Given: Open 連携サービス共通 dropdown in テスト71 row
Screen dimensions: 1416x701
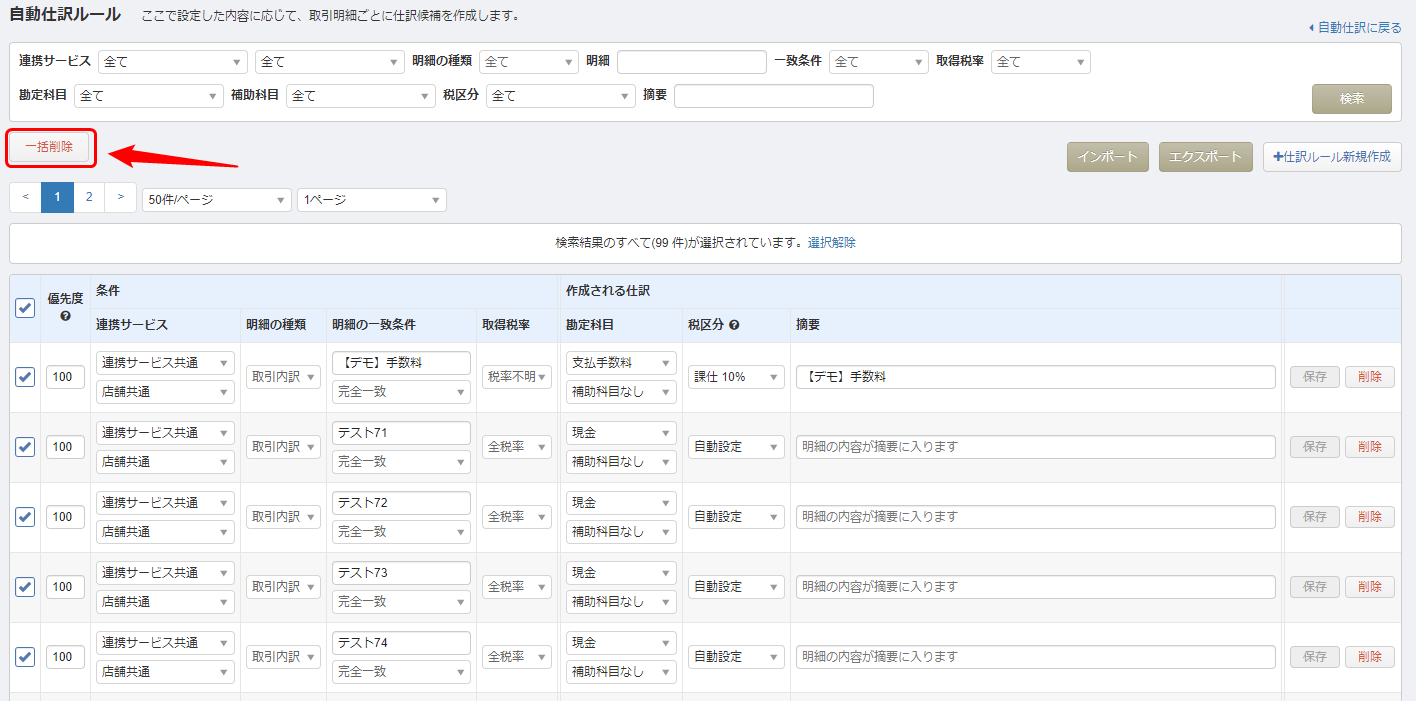Looking at the screenshot, I should (165, 433).
